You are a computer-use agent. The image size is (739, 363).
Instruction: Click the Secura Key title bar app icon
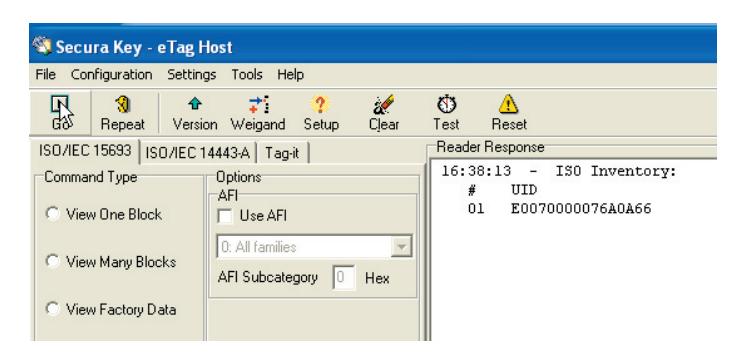coord(41,46)
